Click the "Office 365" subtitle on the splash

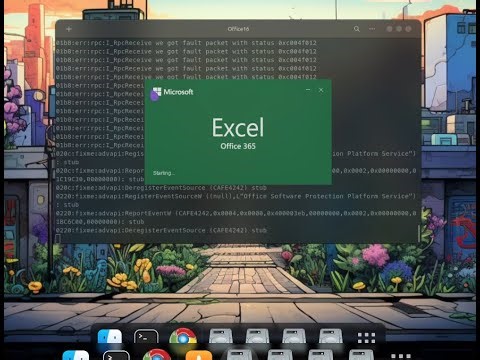click(238, 146)
